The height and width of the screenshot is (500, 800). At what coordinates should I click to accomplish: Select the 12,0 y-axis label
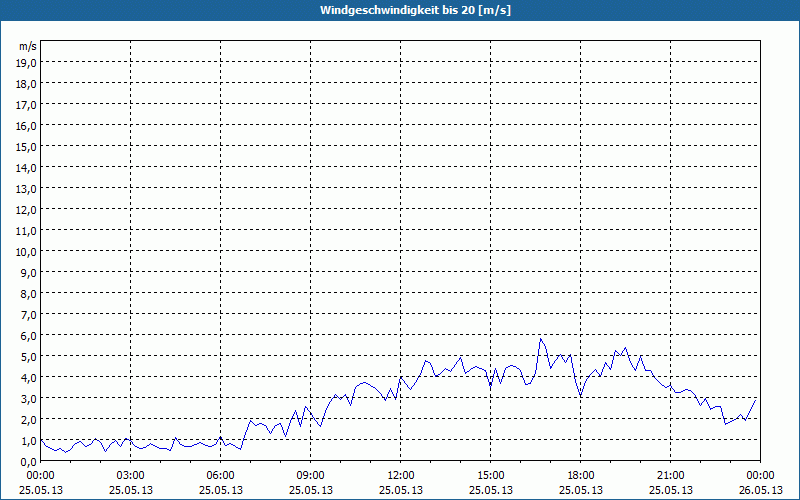(26, 210)
